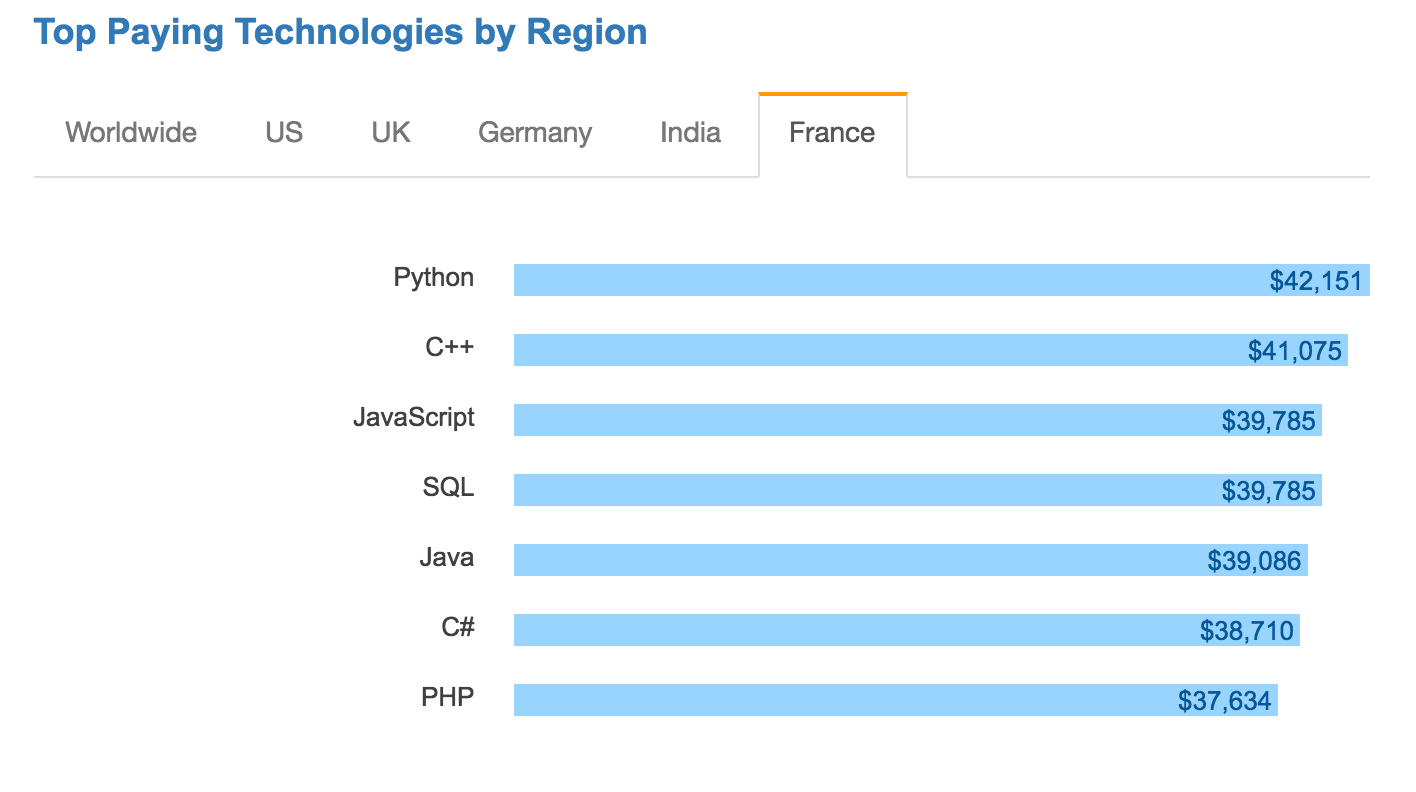
Task: Click the Python salary bar
Action: click(941, 280)
